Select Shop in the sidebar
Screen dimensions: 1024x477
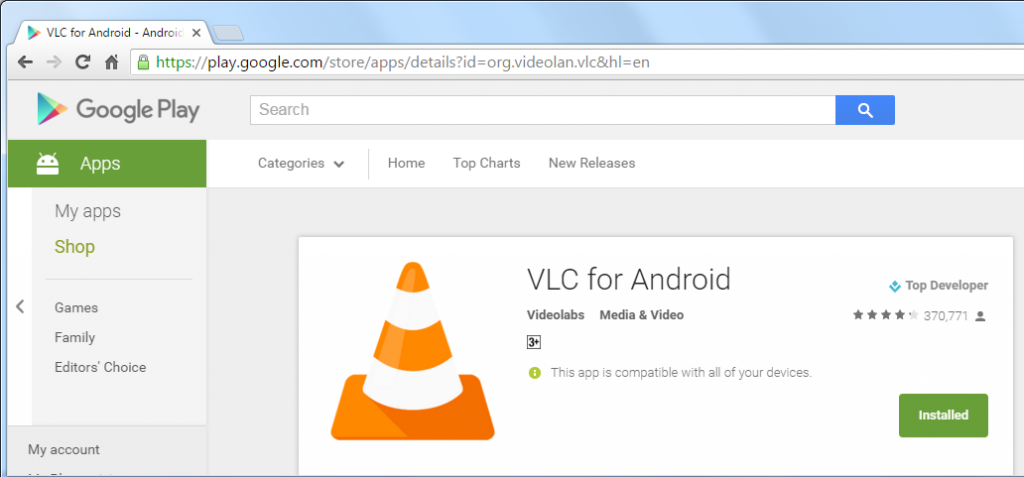point(74,247)
